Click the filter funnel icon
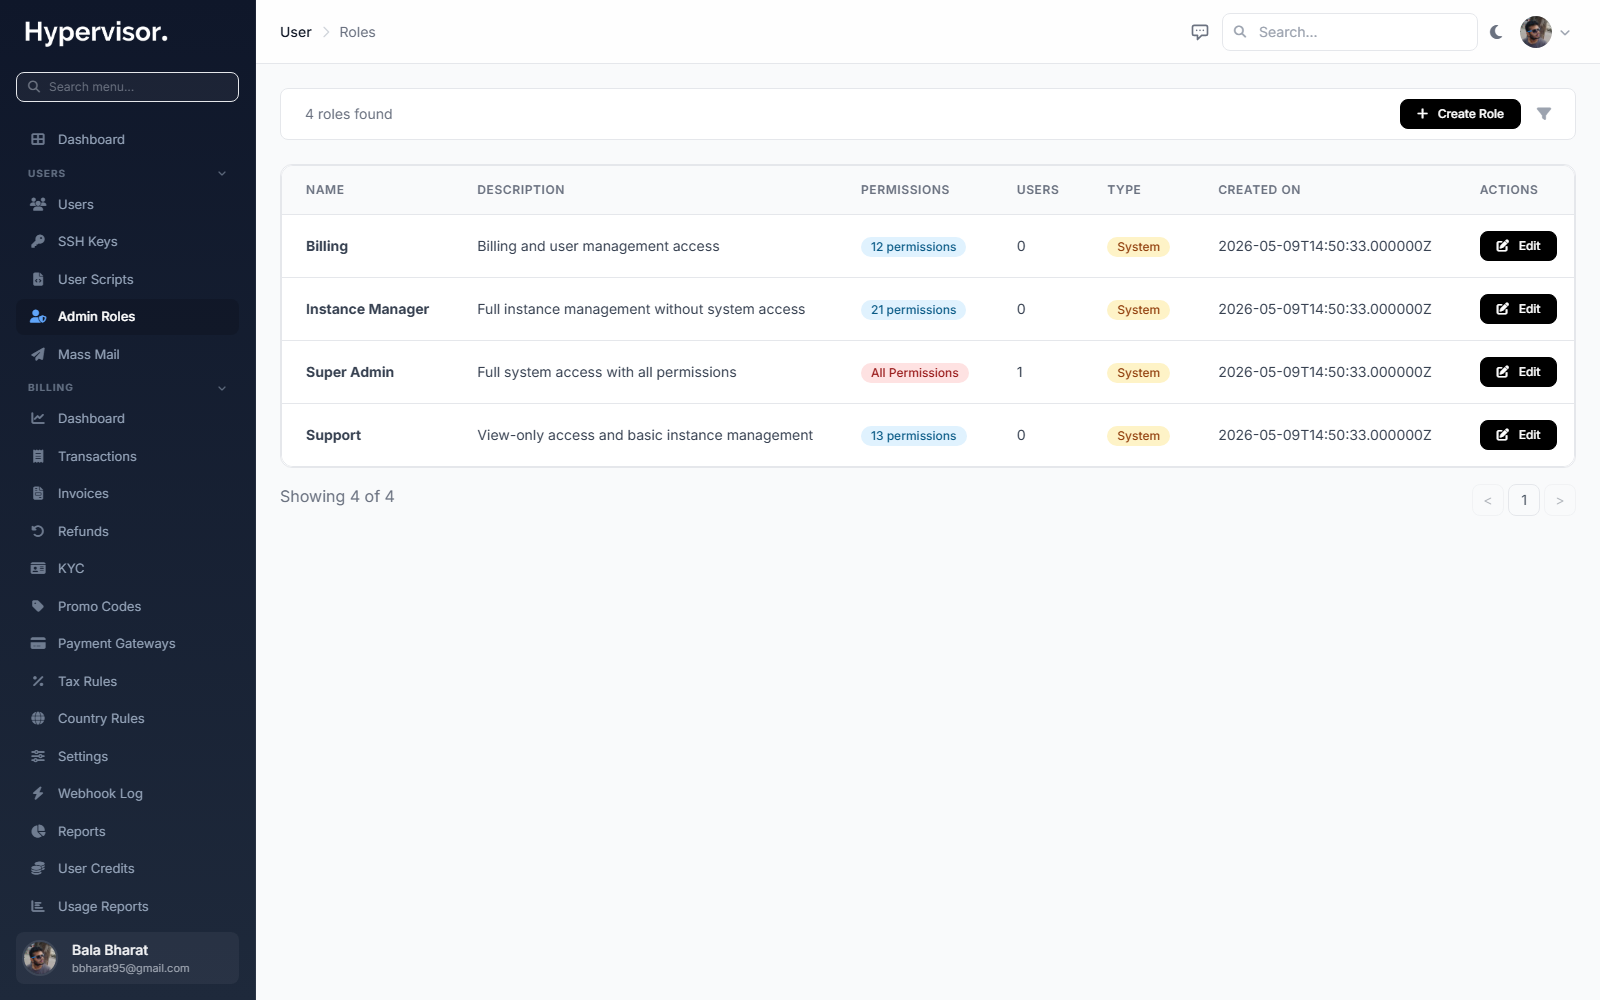 (1544, 114)
